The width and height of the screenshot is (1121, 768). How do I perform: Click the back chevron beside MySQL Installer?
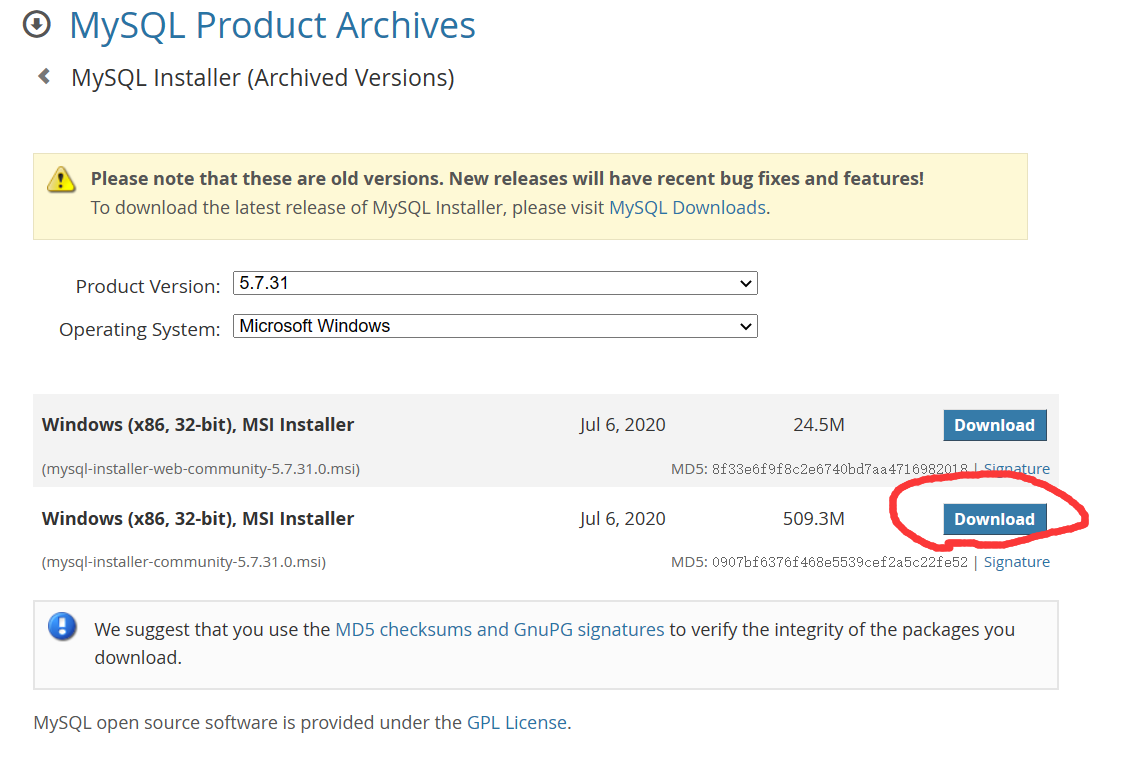tap(44, 76)
